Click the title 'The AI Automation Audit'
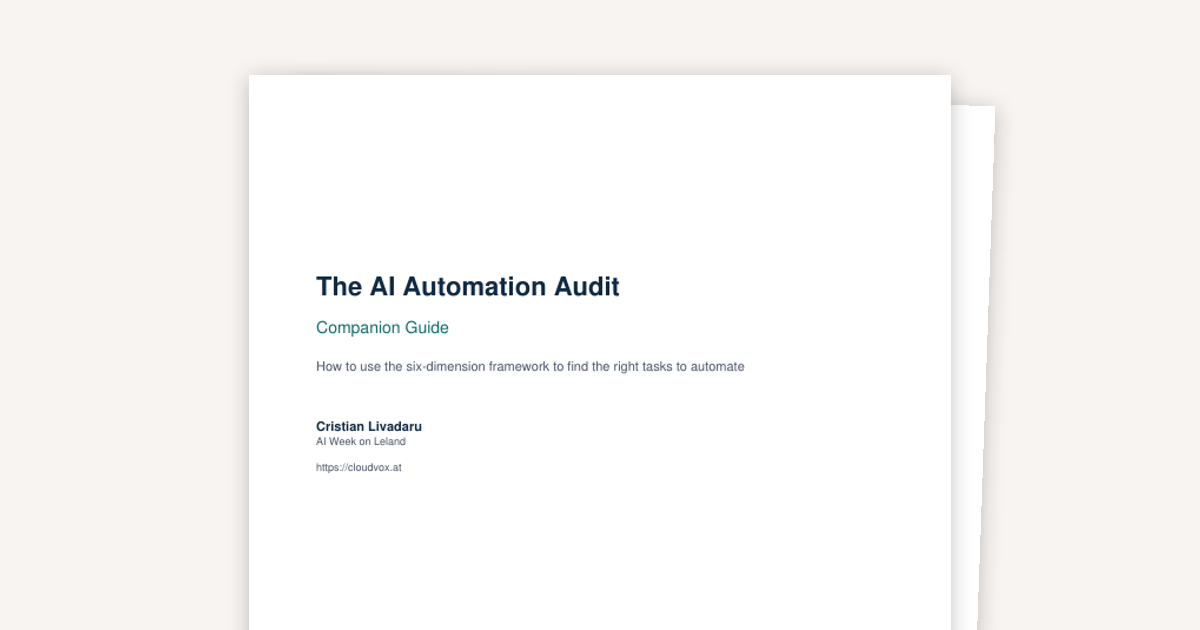This screenshot has height=630, width=1200. click(x=468, y=287)
